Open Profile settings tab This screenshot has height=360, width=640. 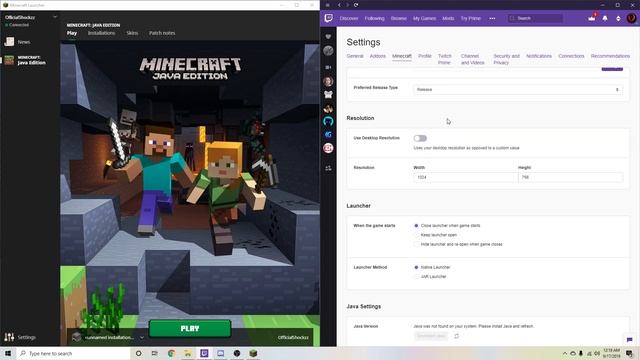tap(425, 56)
